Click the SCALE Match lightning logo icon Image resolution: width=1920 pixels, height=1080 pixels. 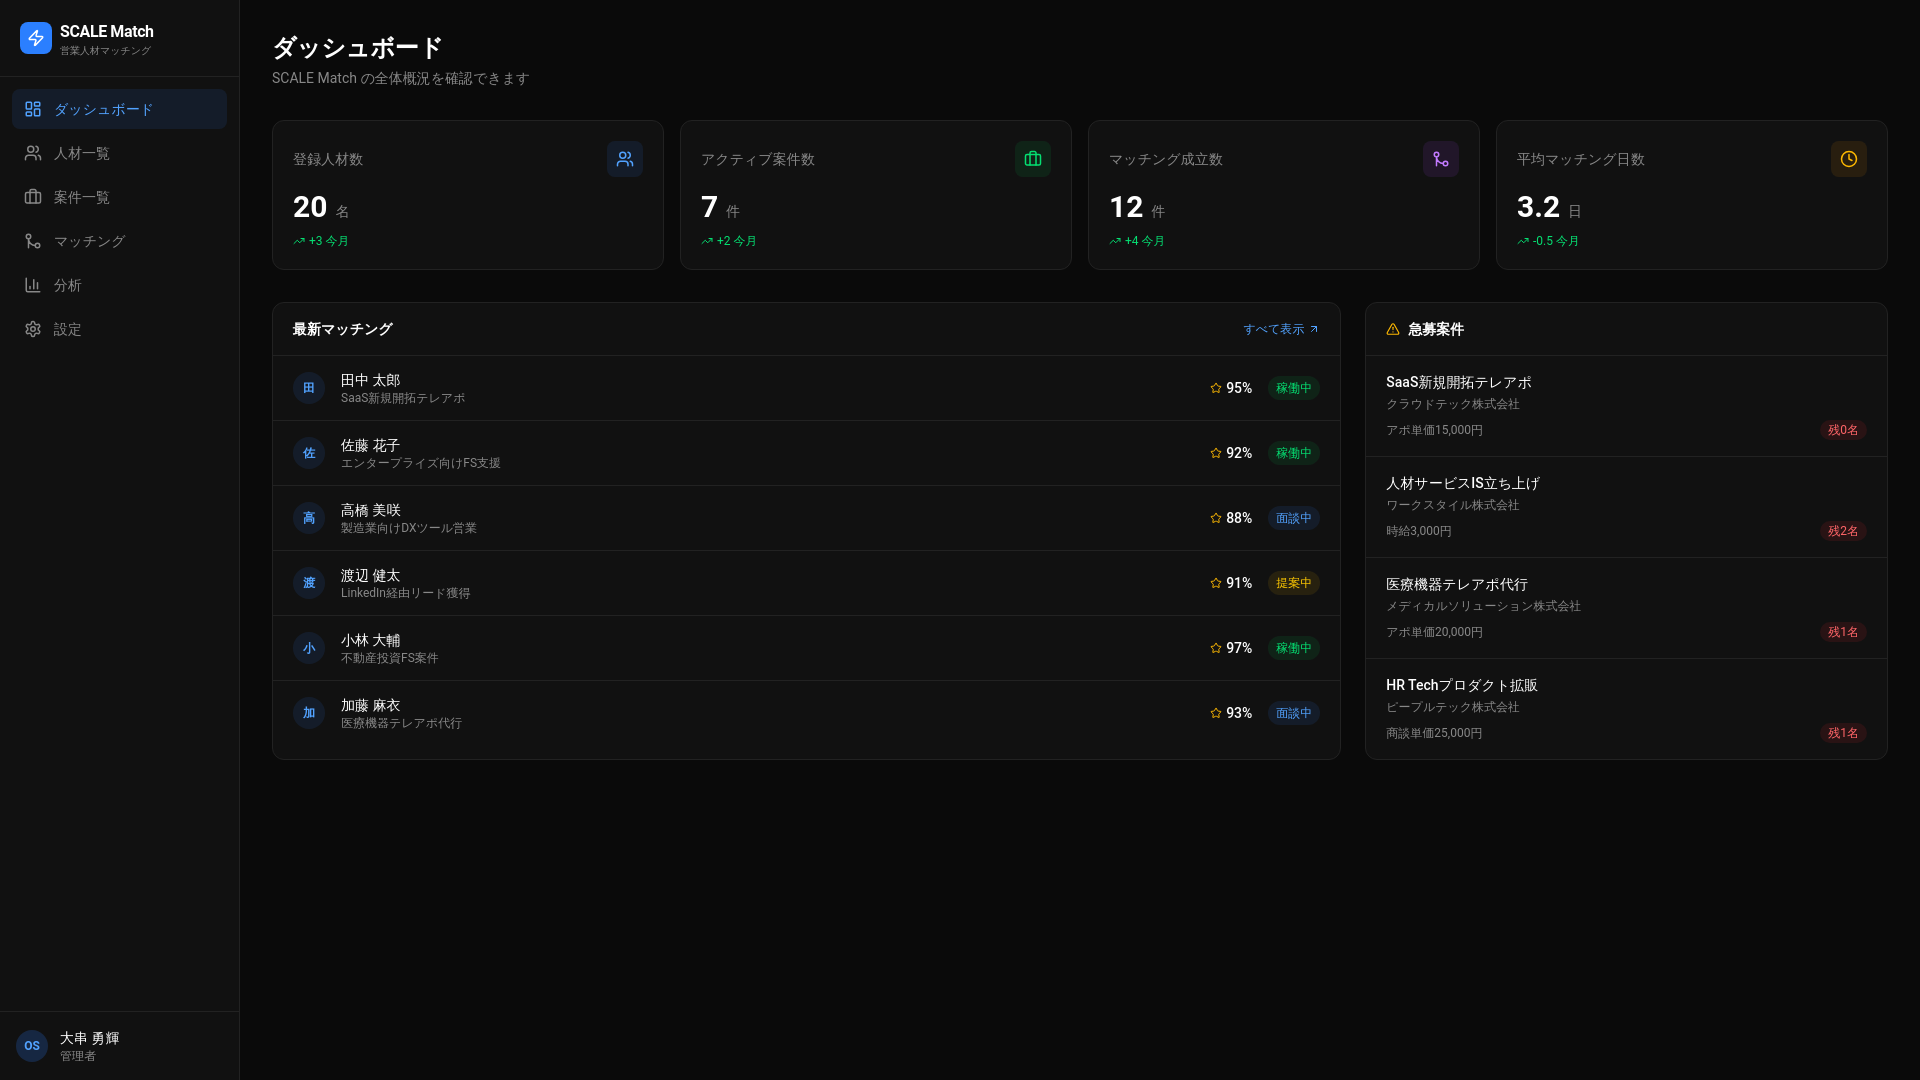(x=36, y=38)
